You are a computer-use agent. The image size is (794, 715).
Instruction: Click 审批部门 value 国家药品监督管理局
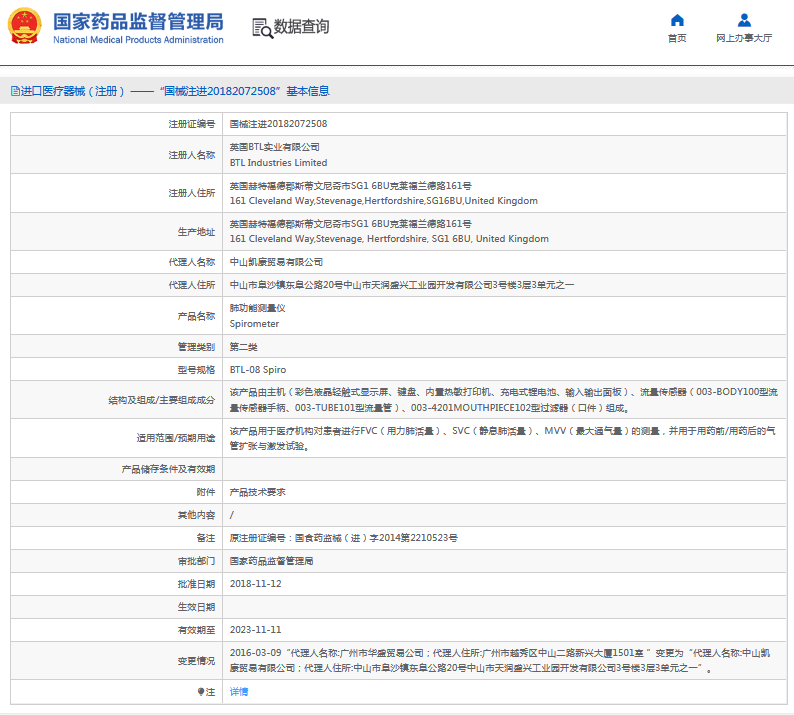[271, 561]
